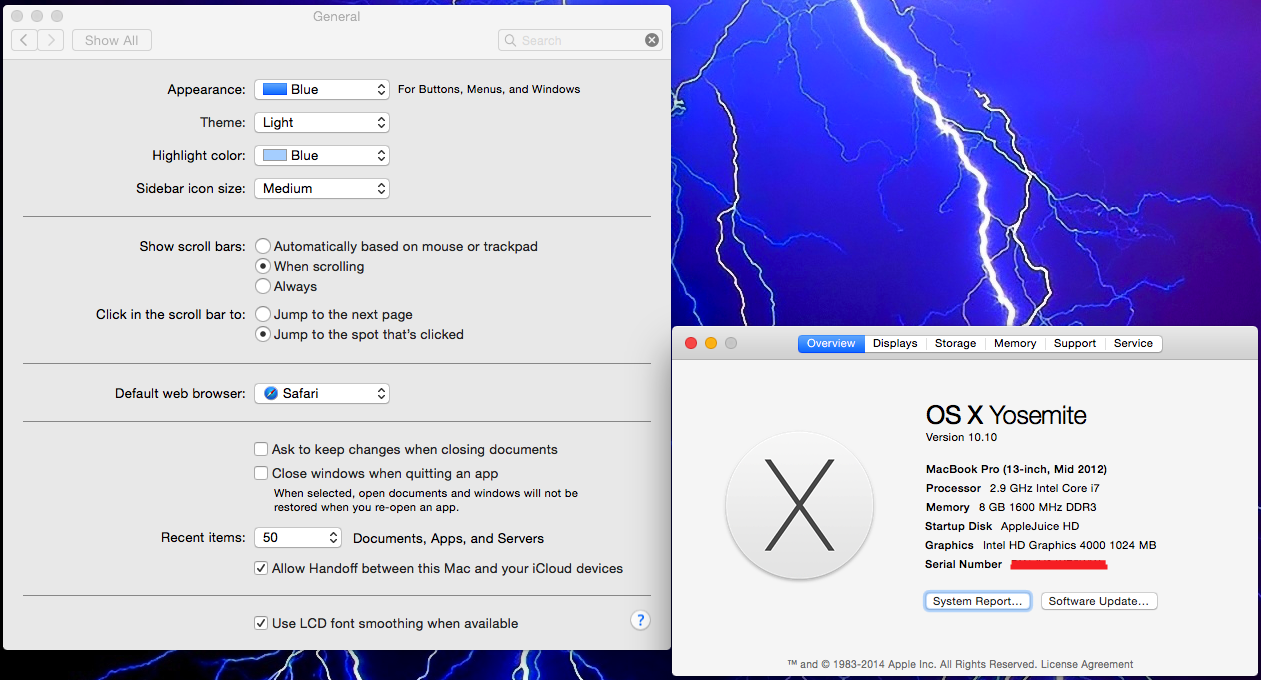Click the 2.9 GHz Intel Core i7 value
1261x680 pixels.
click(x=1046, y=488)
